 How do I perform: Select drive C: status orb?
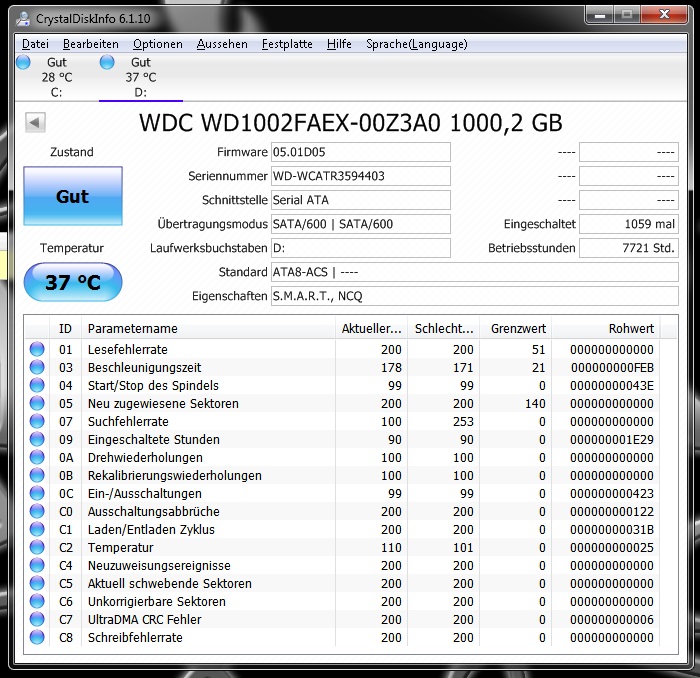(x=23, y=62)
